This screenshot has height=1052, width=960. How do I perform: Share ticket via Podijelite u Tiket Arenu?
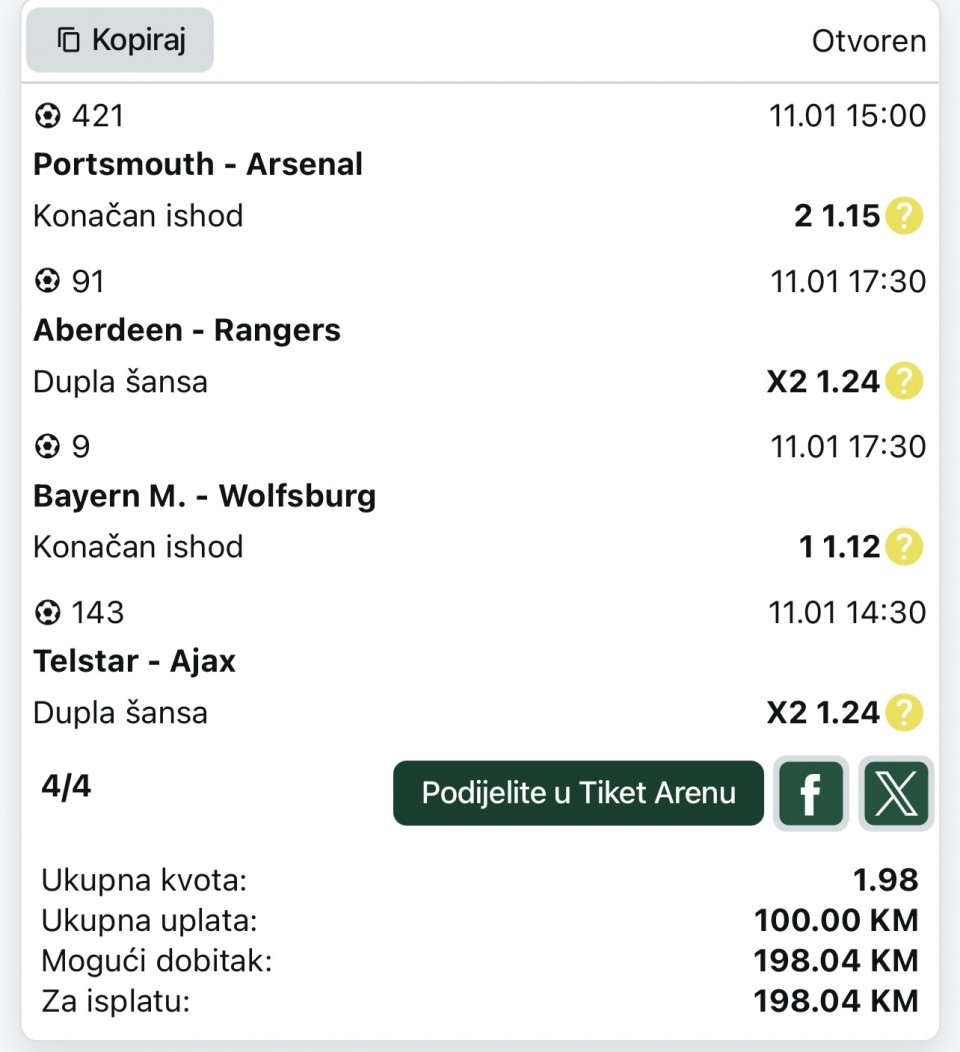click(578, 793)
